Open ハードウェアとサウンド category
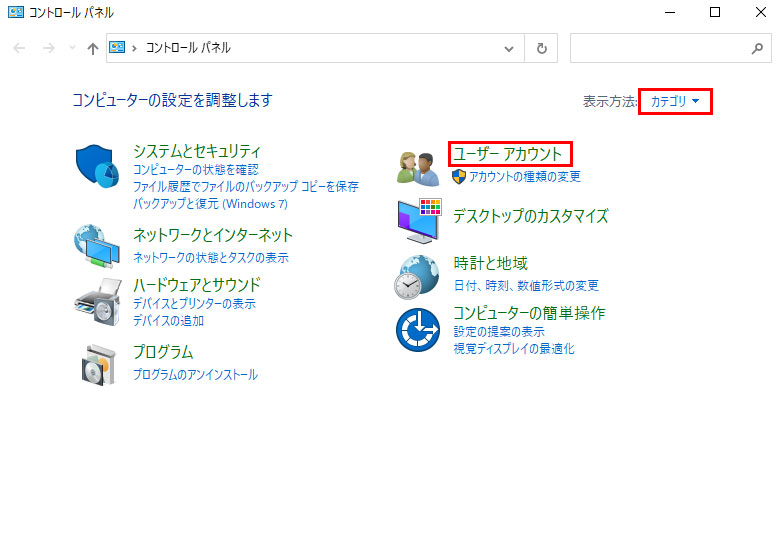779x553 pixels. tap(197, 285)
